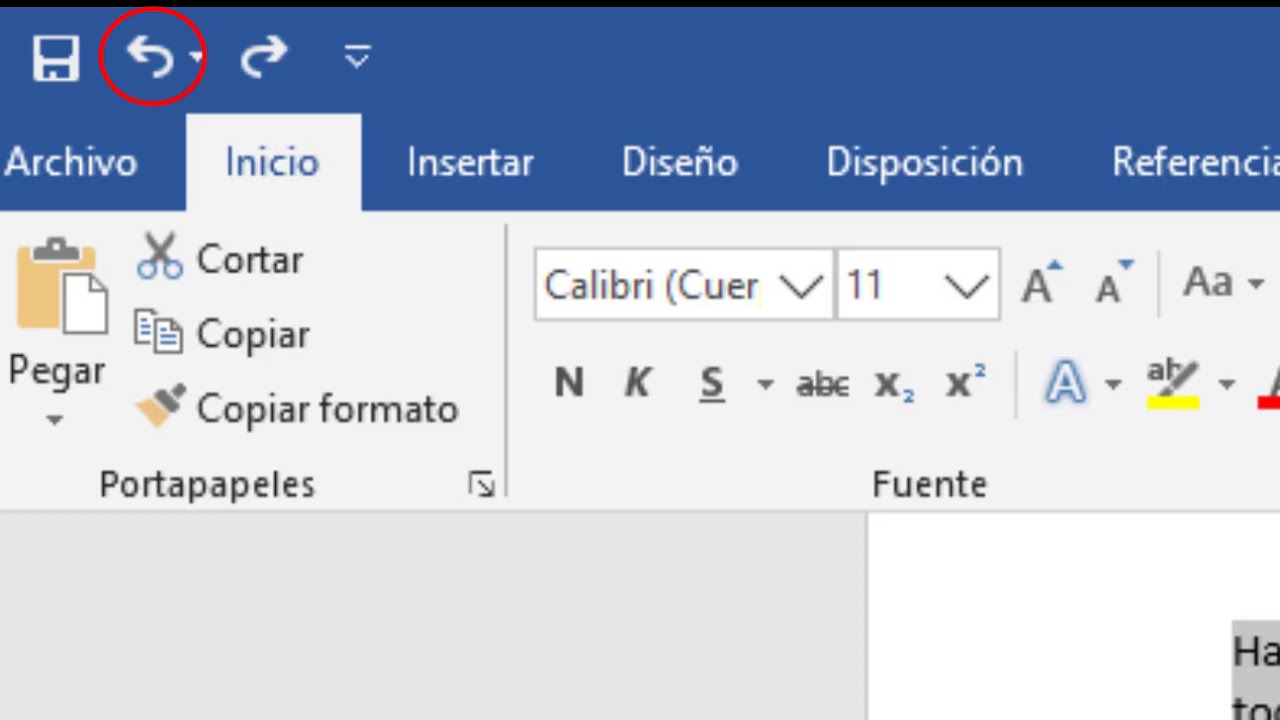Viewport: 1280px width, 720px height.
Task: Toggle italic formatting K button
Action: 637,383
